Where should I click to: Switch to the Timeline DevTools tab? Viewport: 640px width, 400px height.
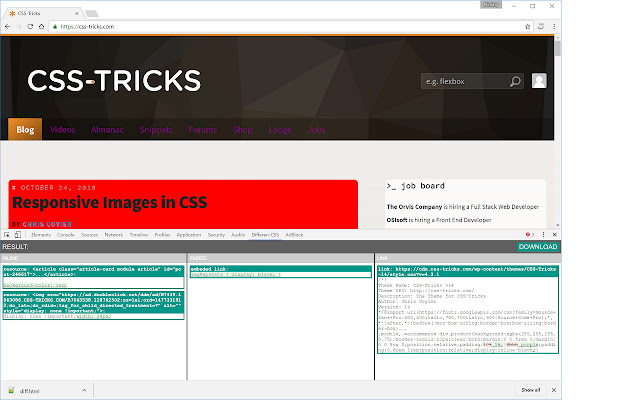(x=139, y=235)
